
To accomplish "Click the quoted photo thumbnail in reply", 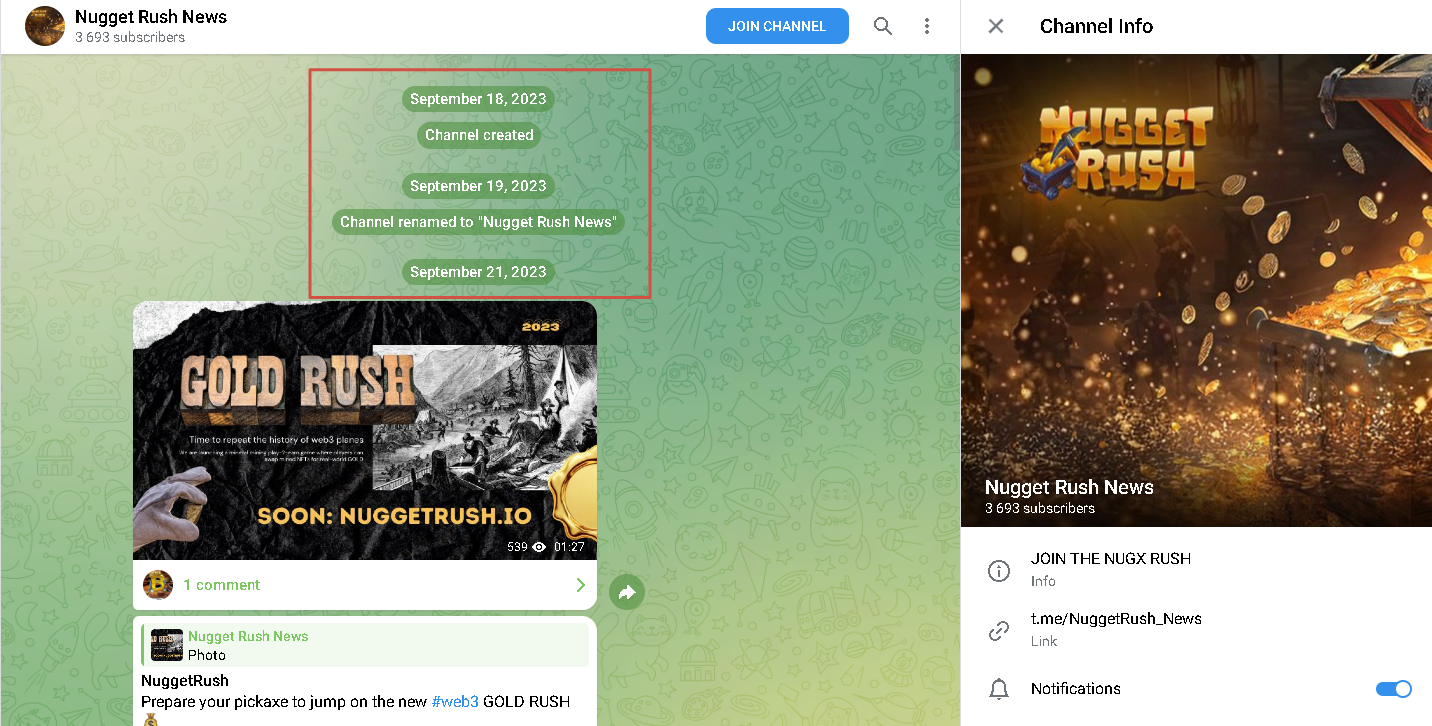I will click(x=167, y=645).
